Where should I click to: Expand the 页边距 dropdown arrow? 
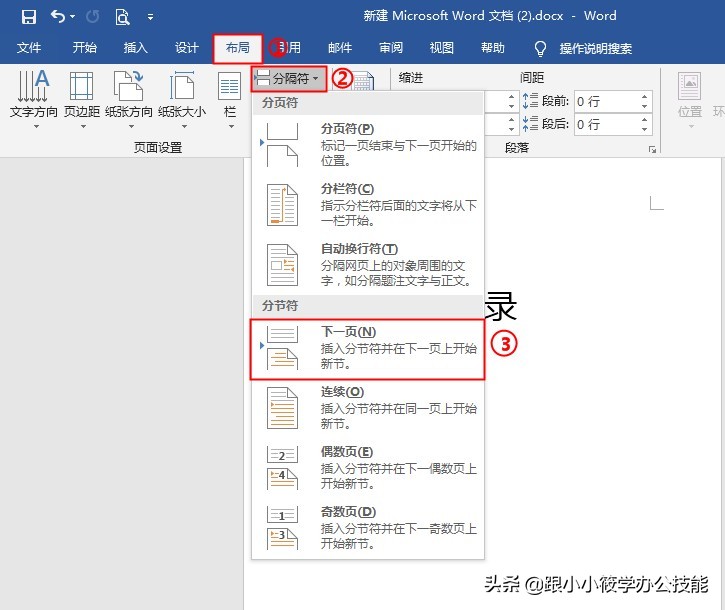(83, 126)
